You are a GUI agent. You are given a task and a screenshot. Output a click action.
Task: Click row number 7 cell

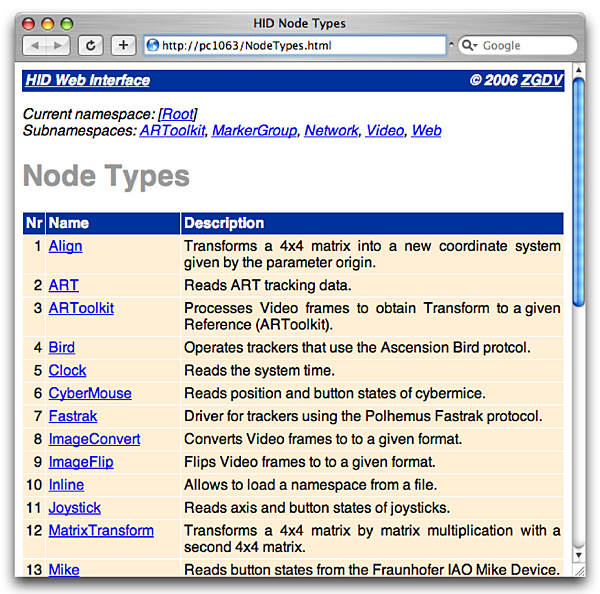coord(34,416)
